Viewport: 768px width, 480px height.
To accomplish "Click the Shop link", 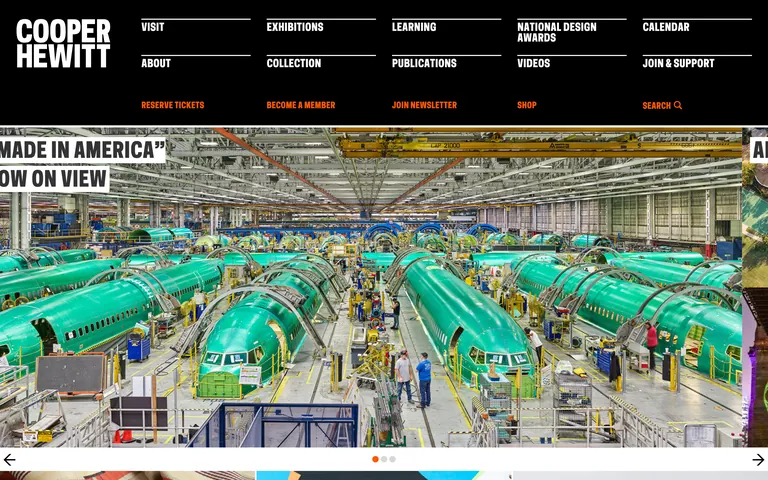I will 527,105.
